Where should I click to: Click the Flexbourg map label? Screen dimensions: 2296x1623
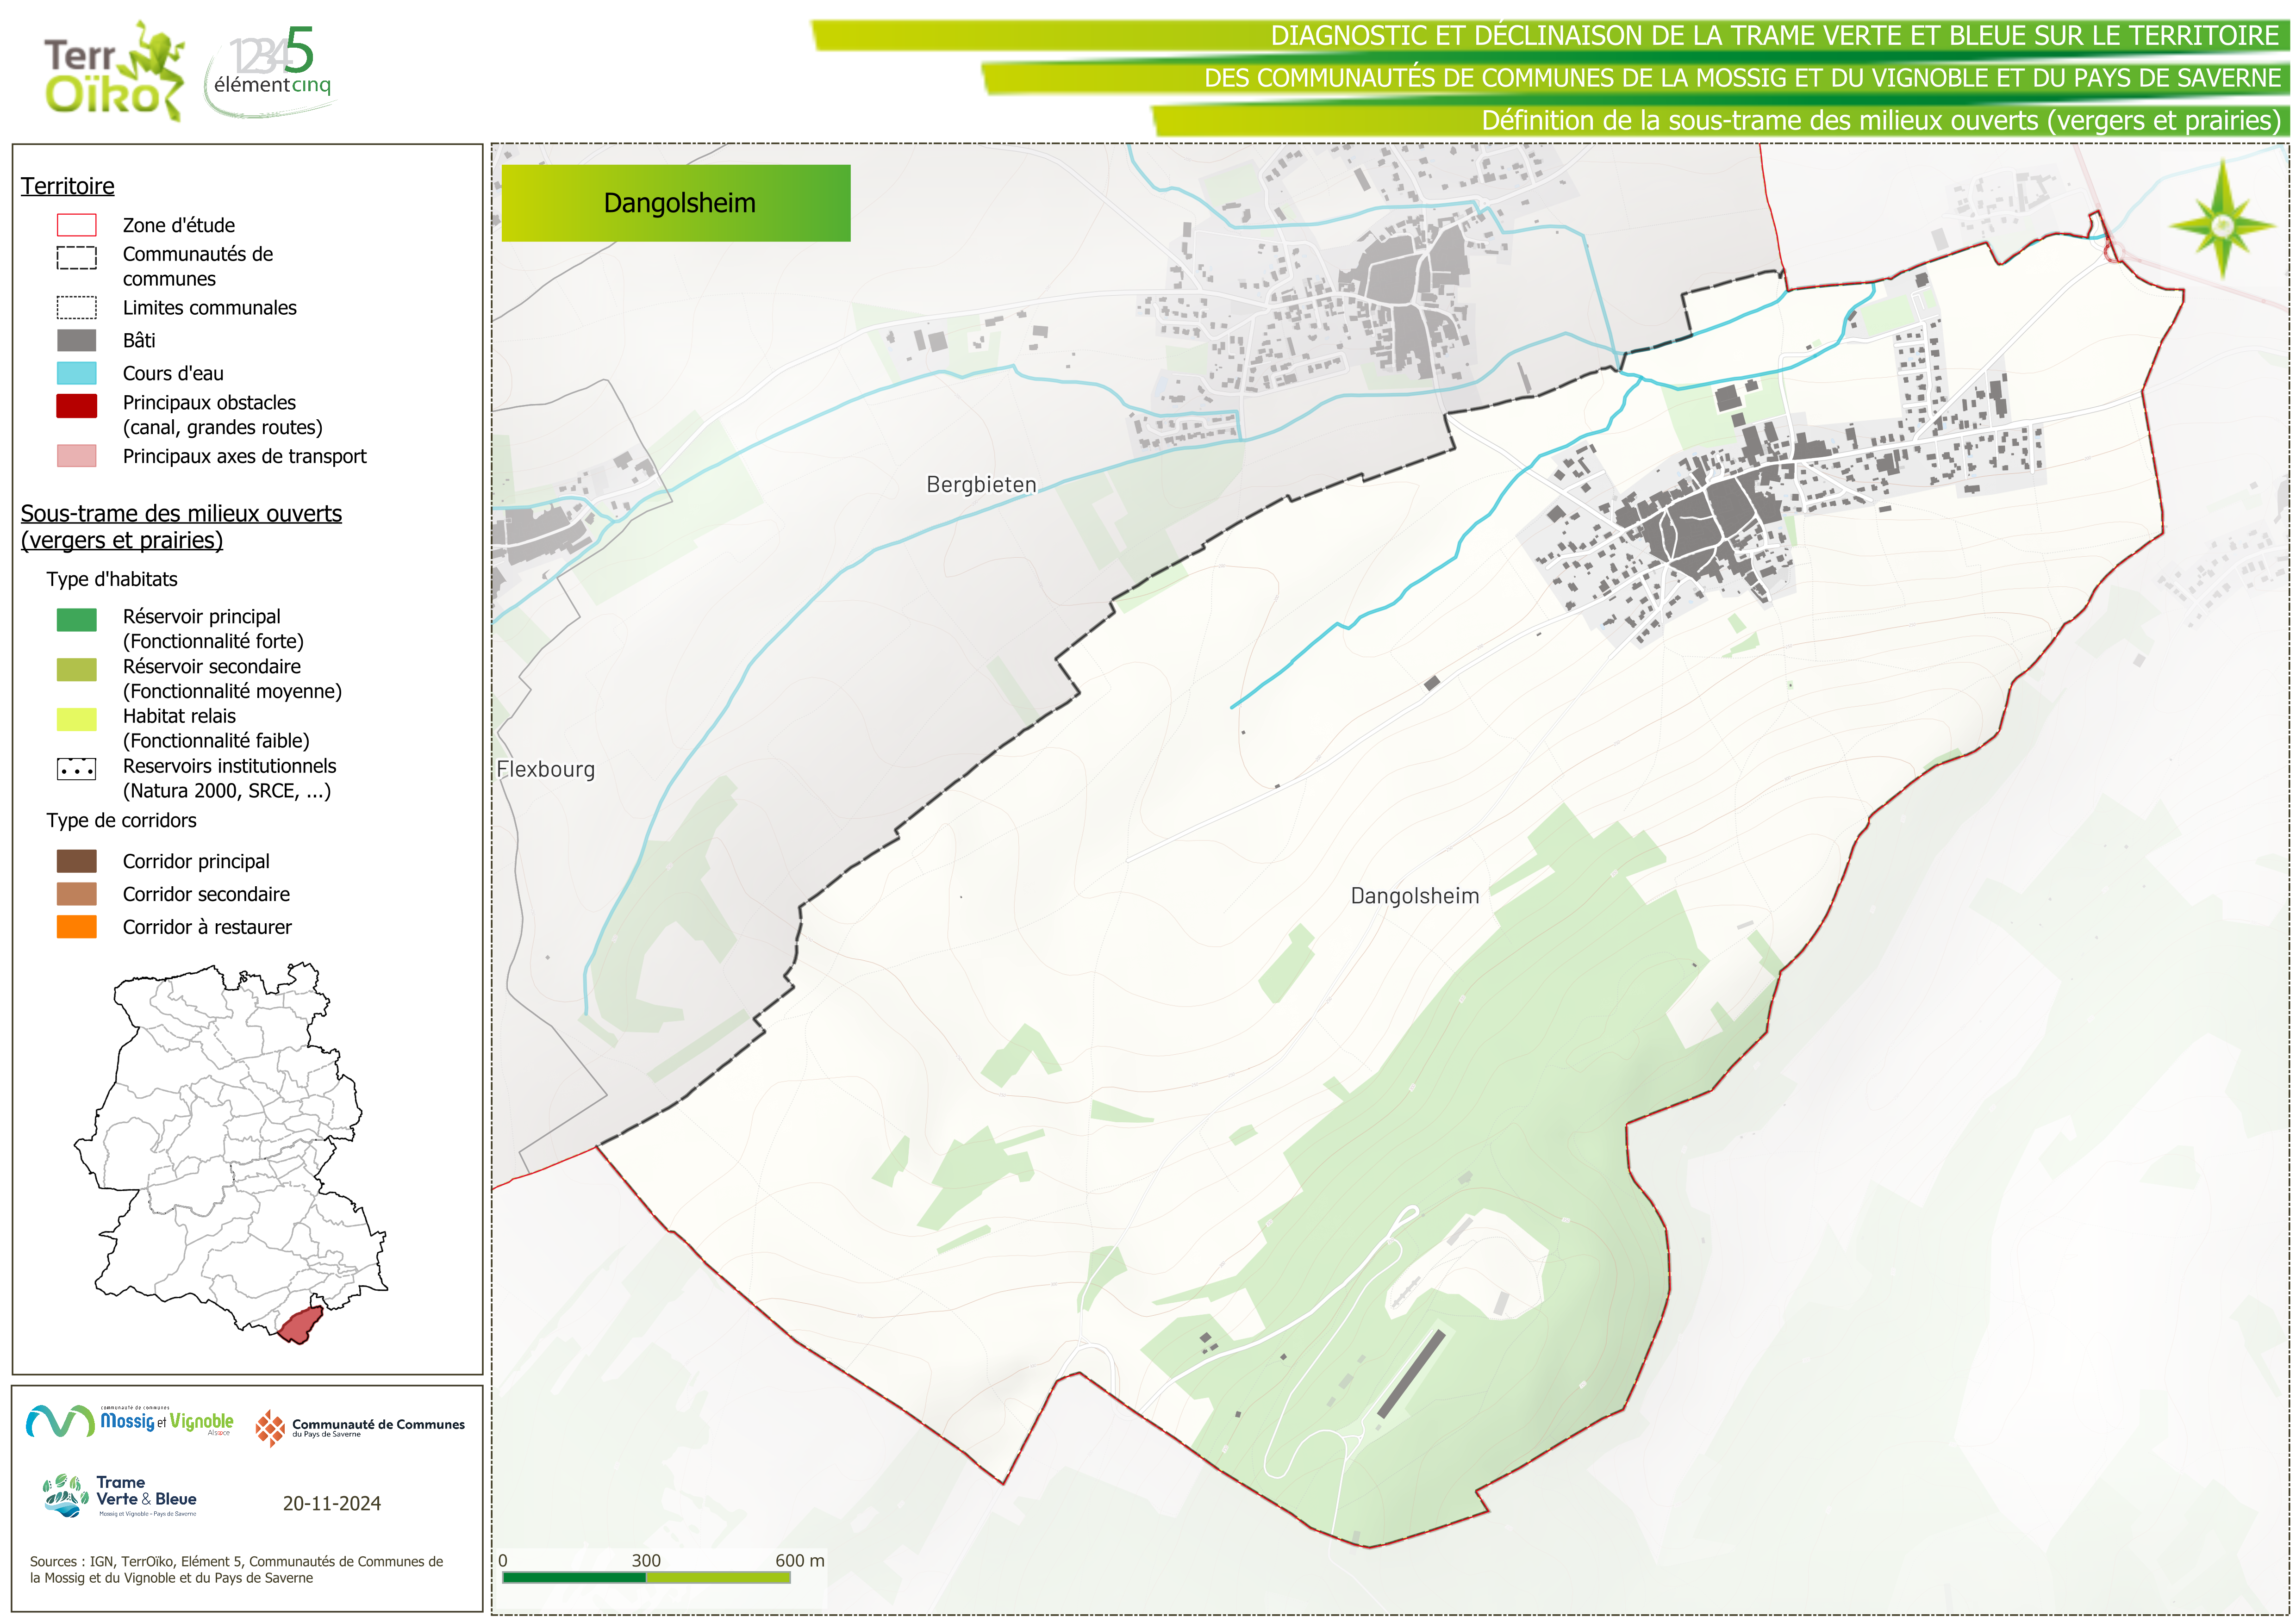546,769
